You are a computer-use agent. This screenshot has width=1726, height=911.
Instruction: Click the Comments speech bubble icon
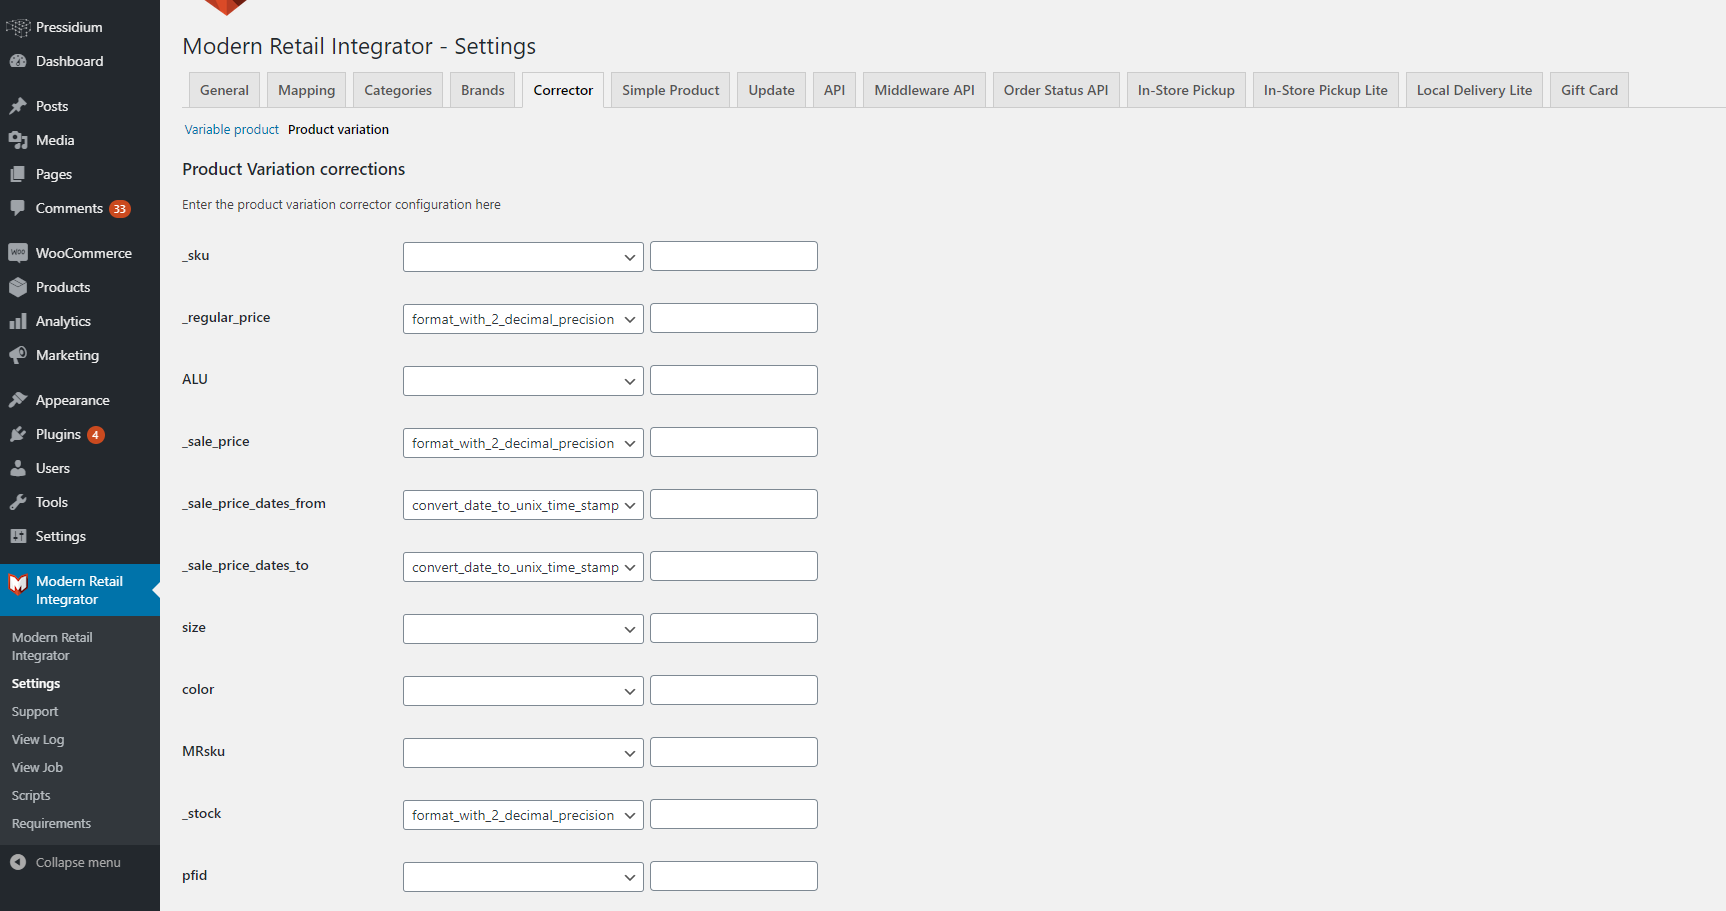tap(18, 208)
